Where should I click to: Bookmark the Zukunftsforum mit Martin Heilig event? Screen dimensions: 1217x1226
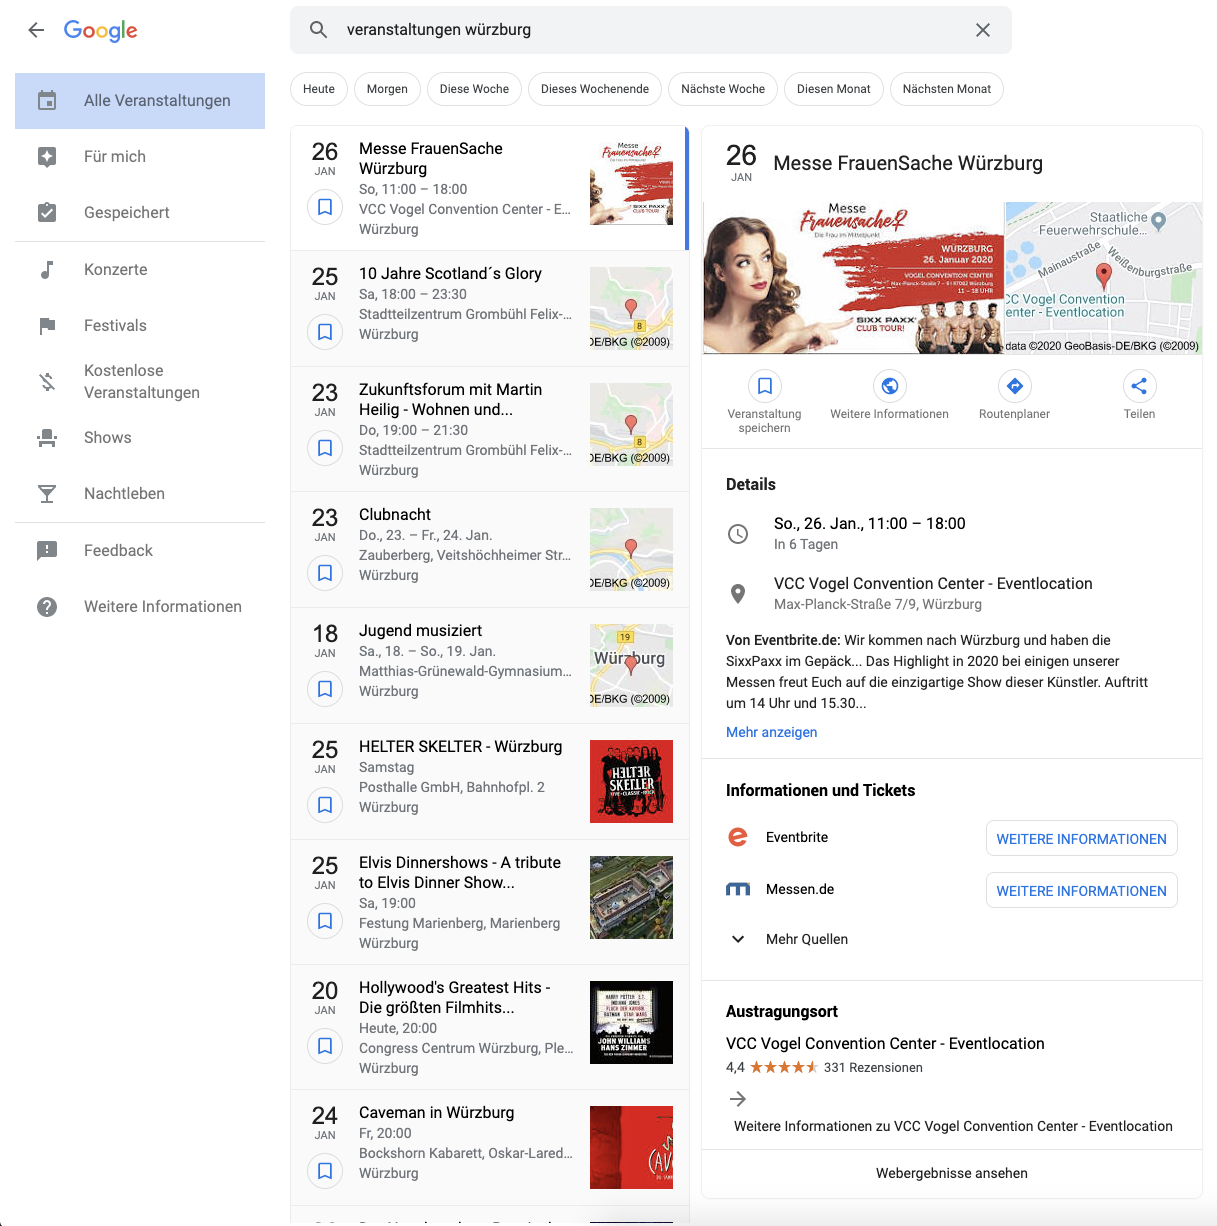click(x=325, y=448)
